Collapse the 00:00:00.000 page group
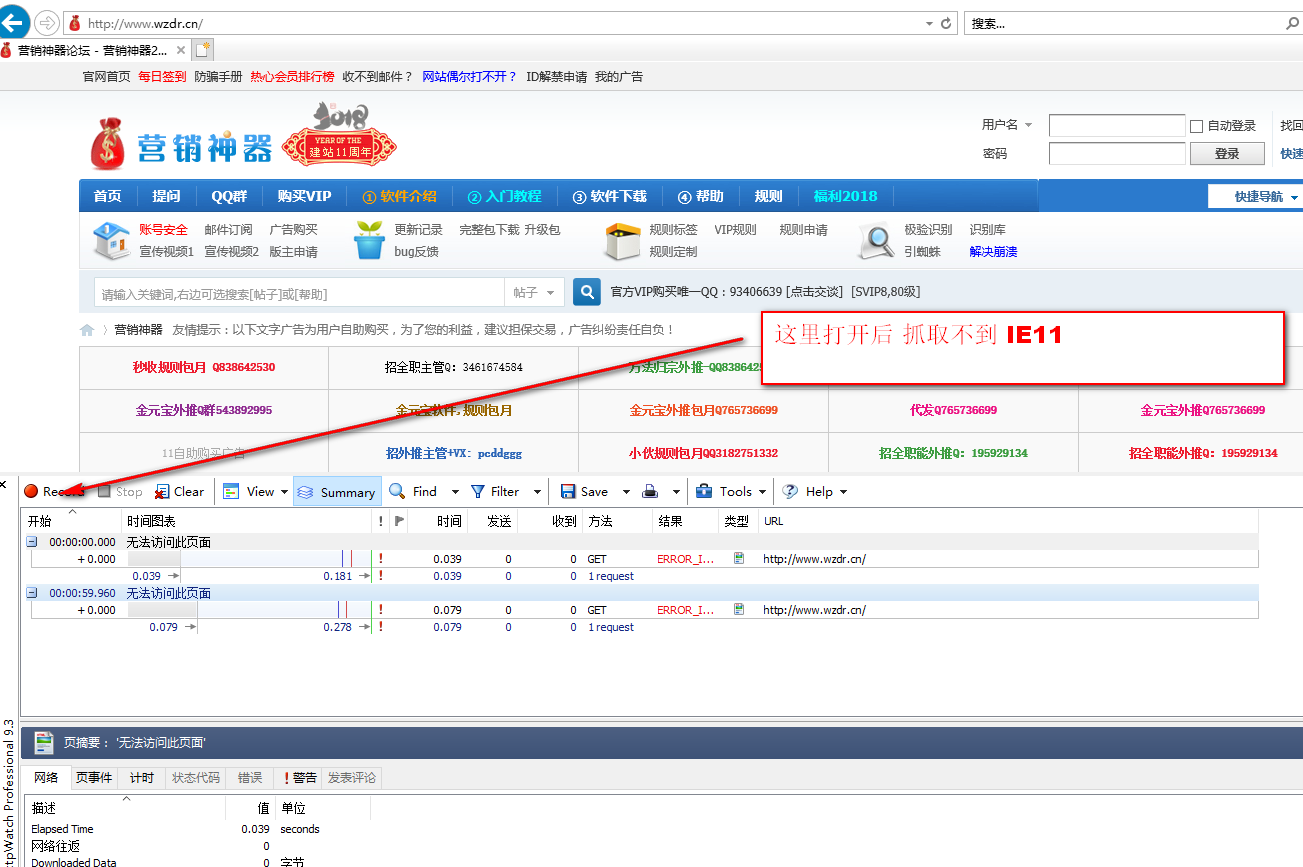 click(x=32, y=542)
